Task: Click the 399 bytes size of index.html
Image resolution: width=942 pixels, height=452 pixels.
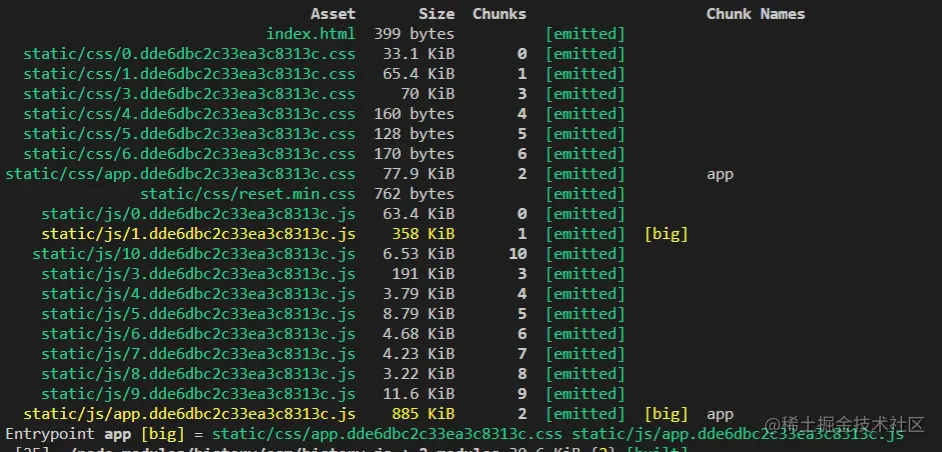Action: point(414,34)
